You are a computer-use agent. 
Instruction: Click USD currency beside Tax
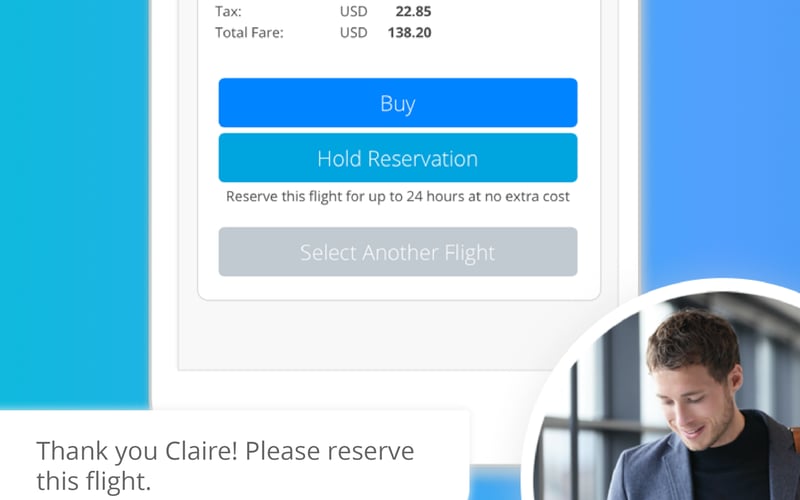pyautogui.click(x=354, y=11)
